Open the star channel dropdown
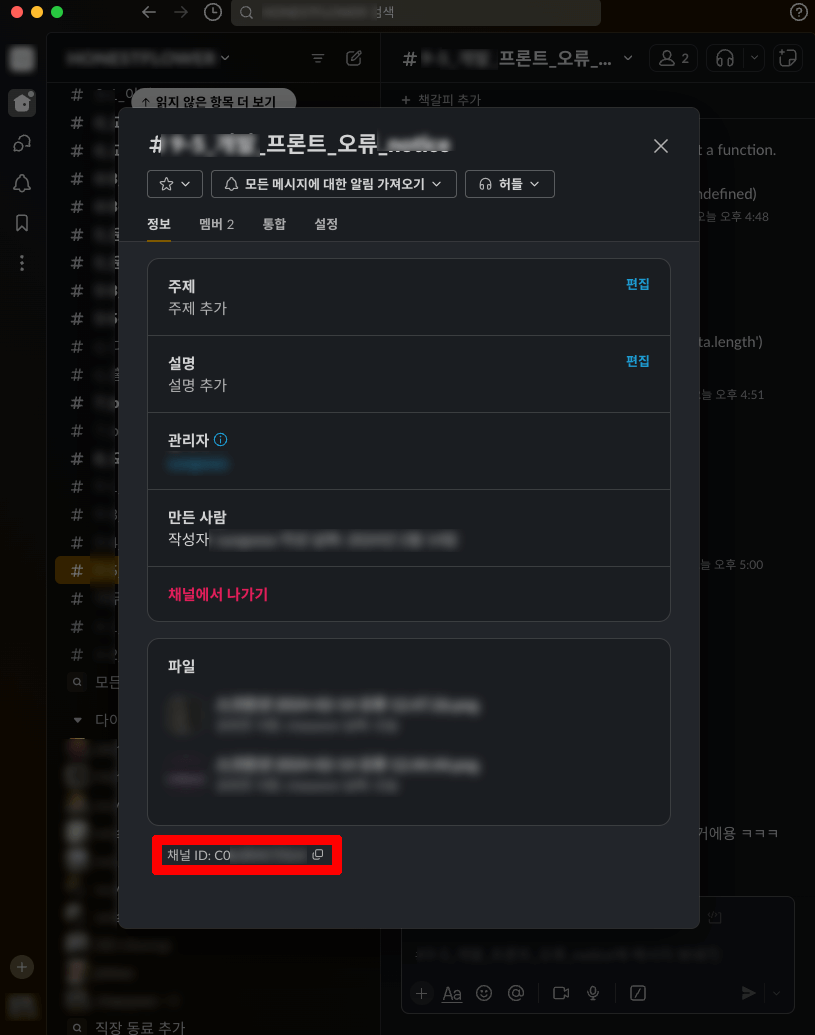 [175, 184]
